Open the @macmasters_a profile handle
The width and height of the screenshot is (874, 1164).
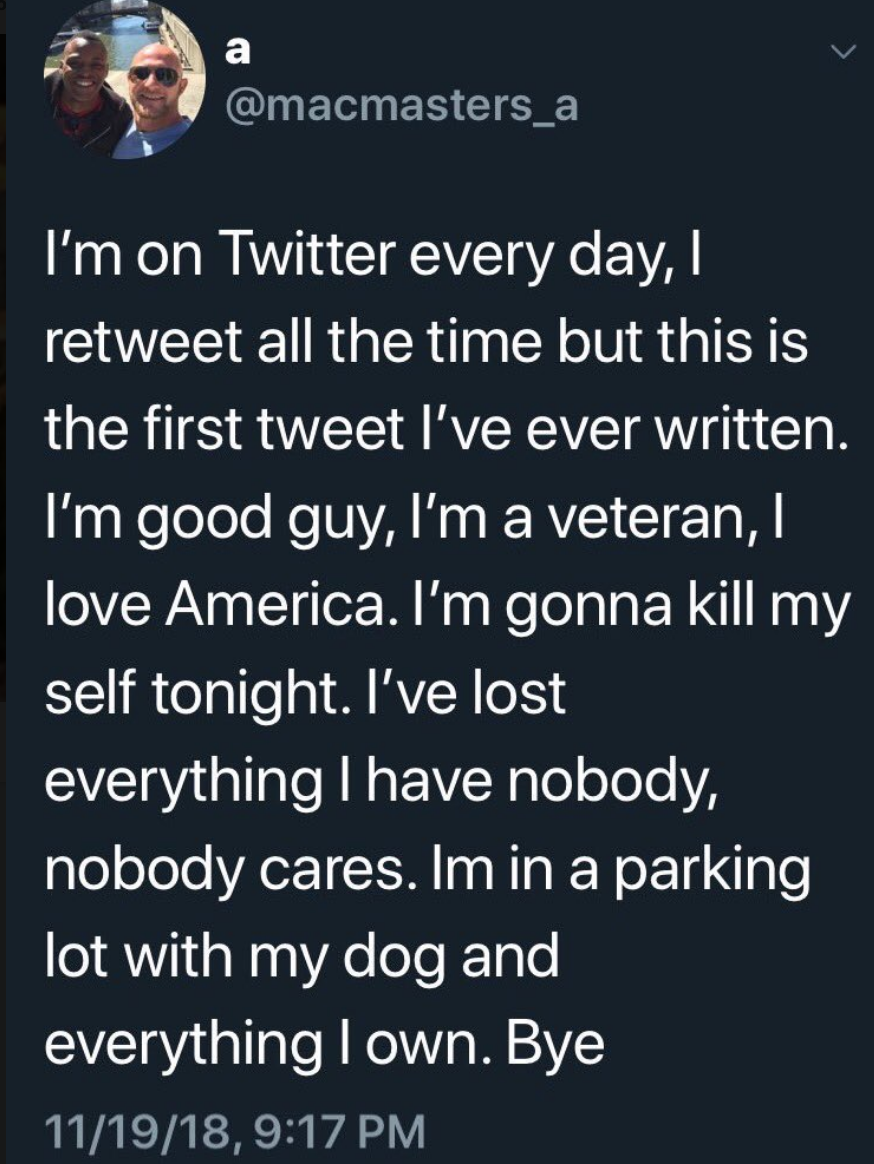tap(403, 104)
